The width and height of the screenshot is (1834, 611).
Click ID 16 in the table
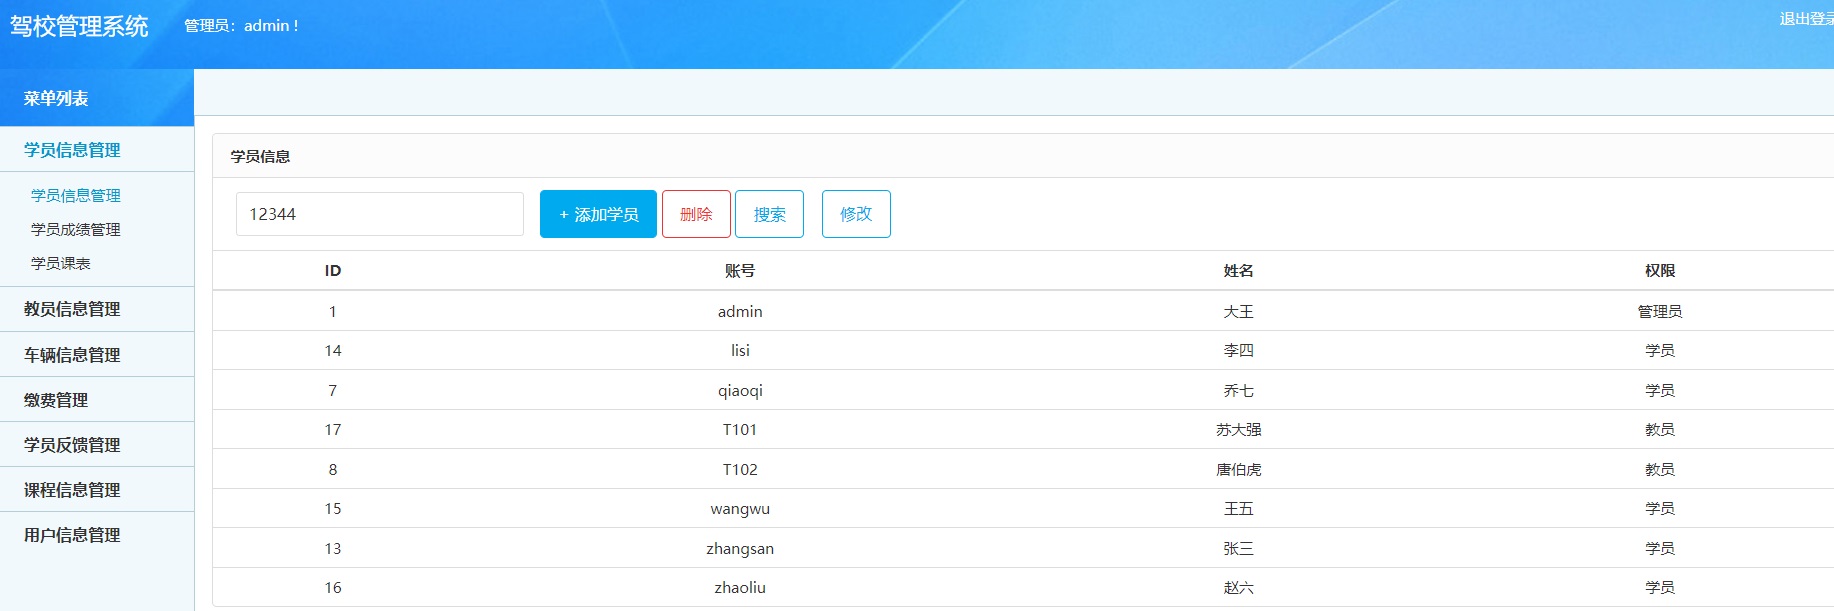coord(333,587)
